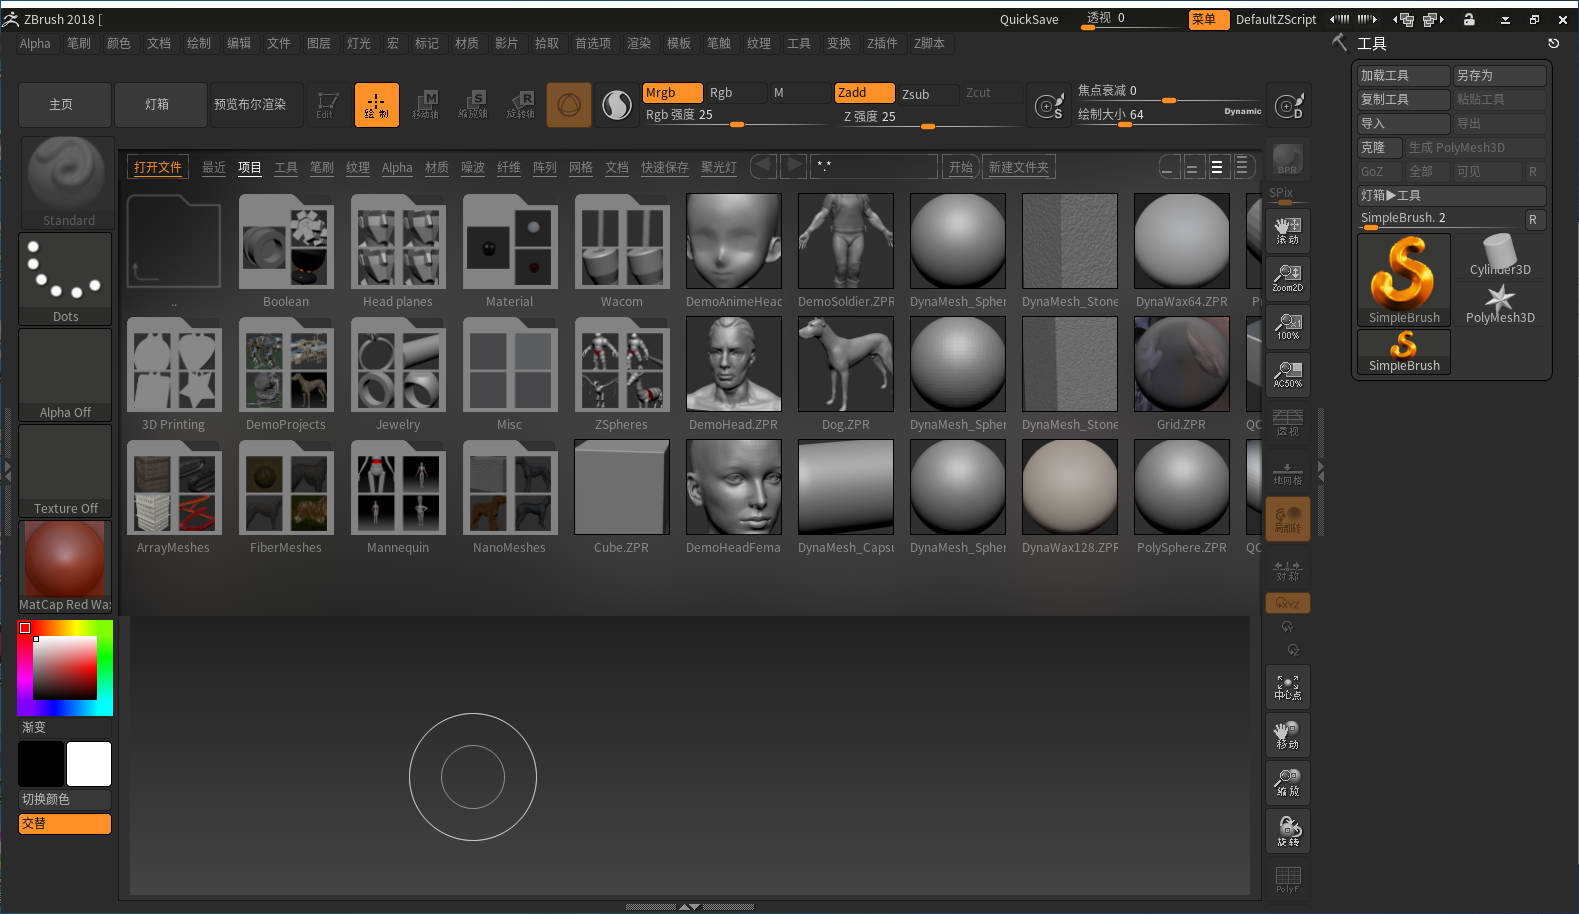The width and height of the screenshot is (1579, 914).
Task: Click the 缩放 zoom view icon
Action: (1288, 783)
